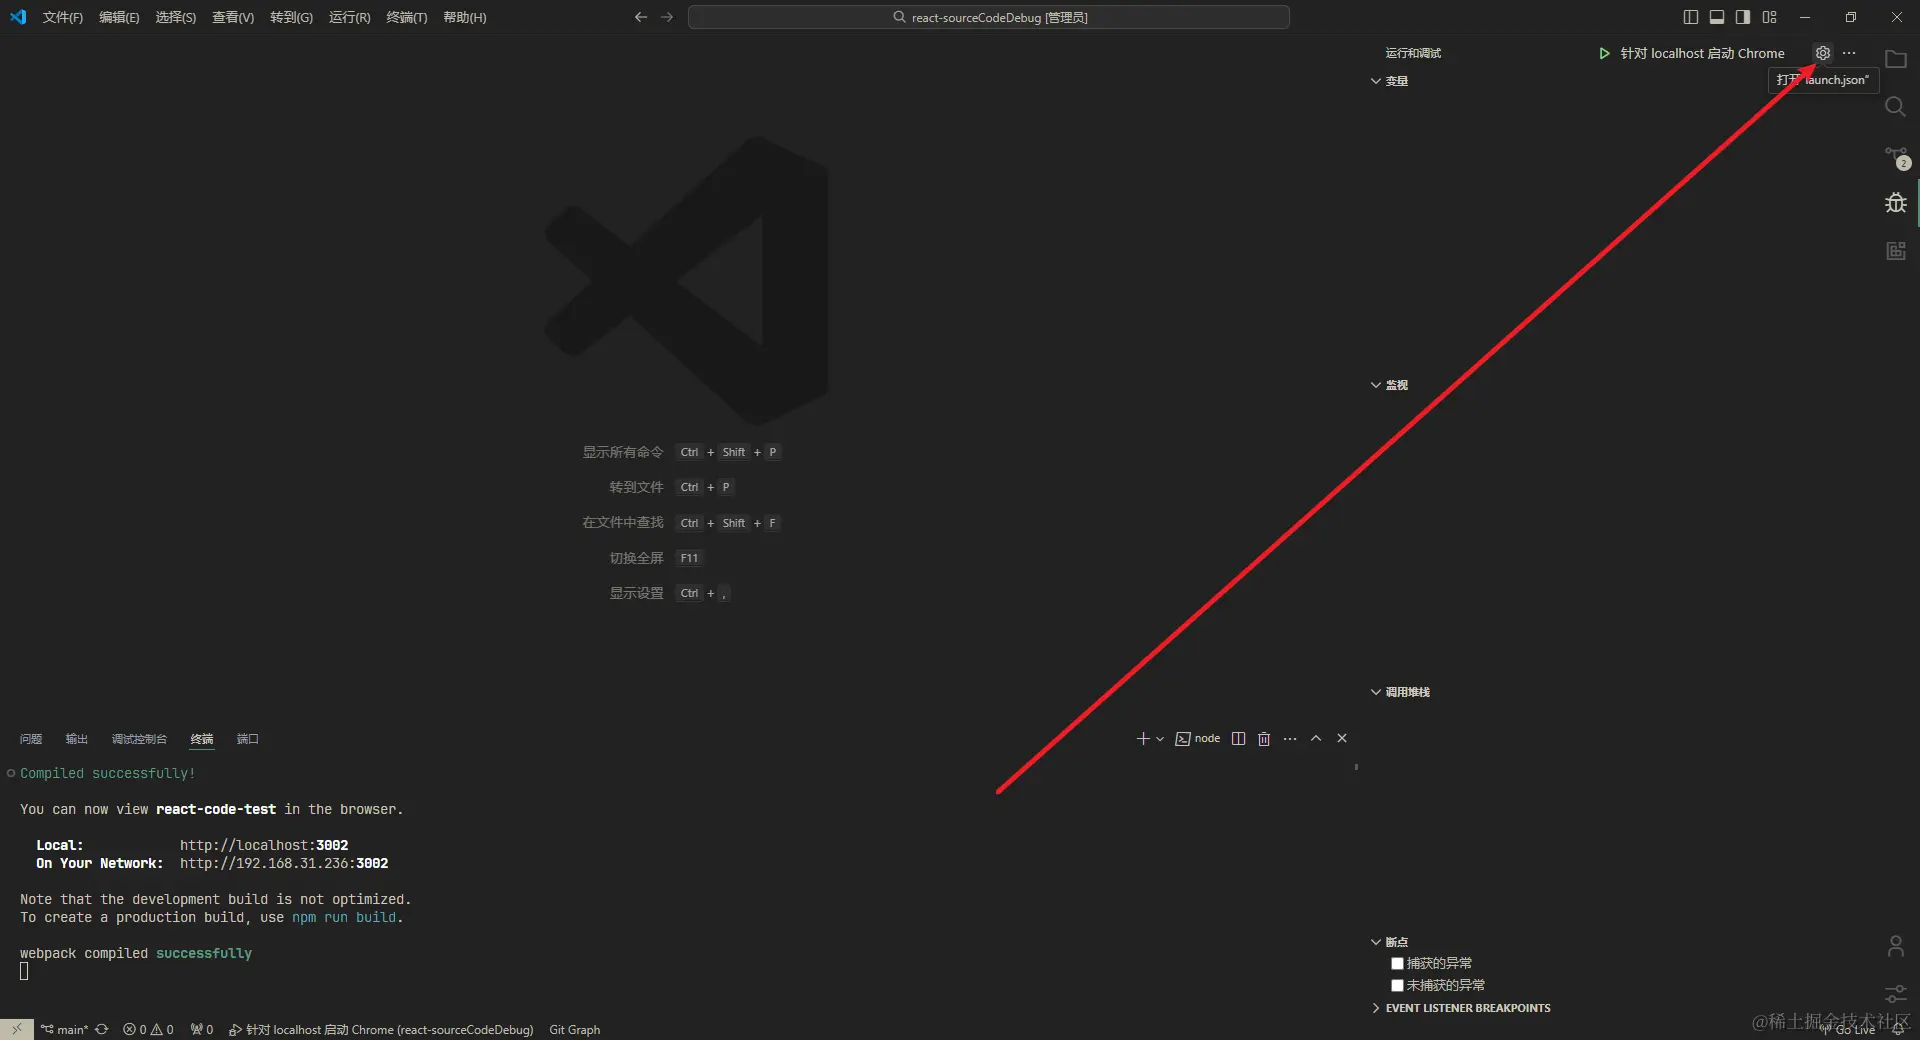The width and height of the screenshot is (1920, 1040).
Task: Open the http://192.168.31.236:3002 network link
Action: click(x=284, y=863)
